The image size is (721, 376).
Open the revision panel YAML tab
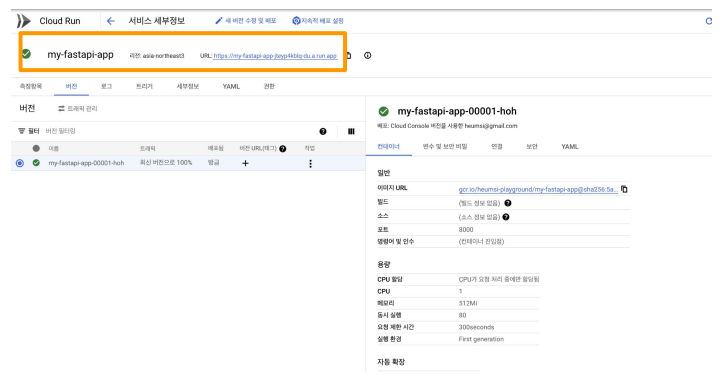point(570,146)
